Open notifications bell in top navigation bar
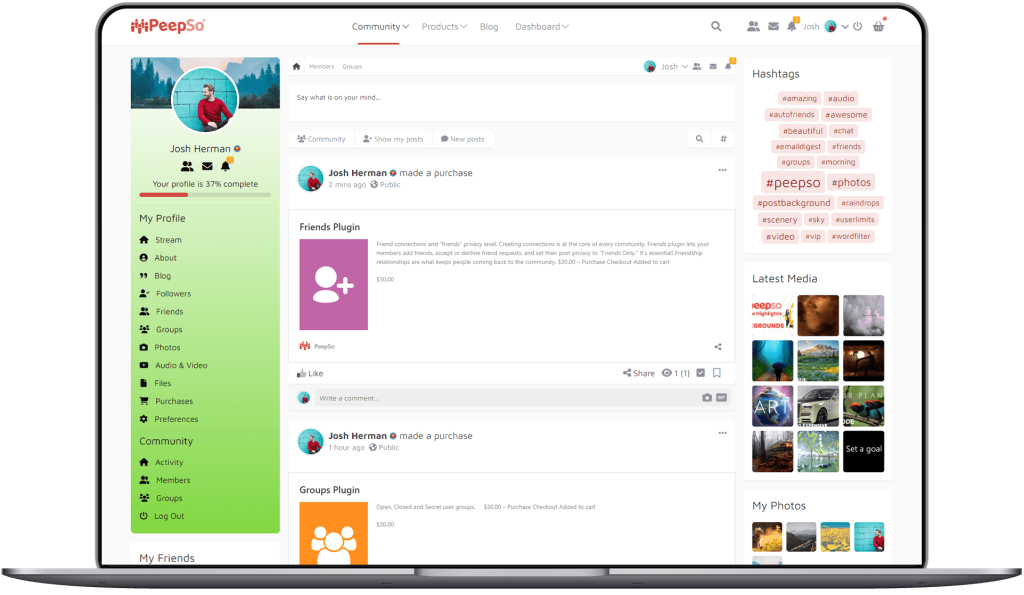 coord(792,27)
